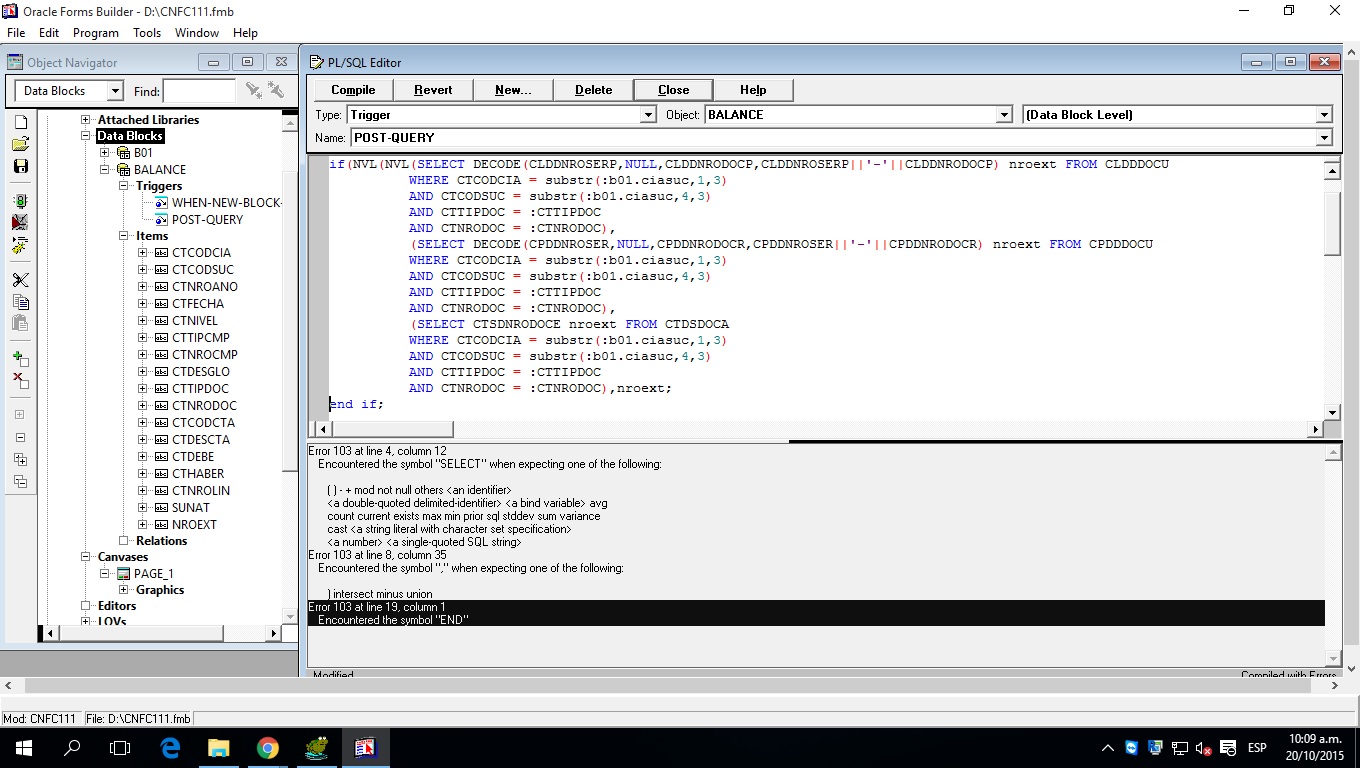Collapse the BALANCE block node
The height and width of the screenshot is (768, 1360).
[x=105, y=170]
